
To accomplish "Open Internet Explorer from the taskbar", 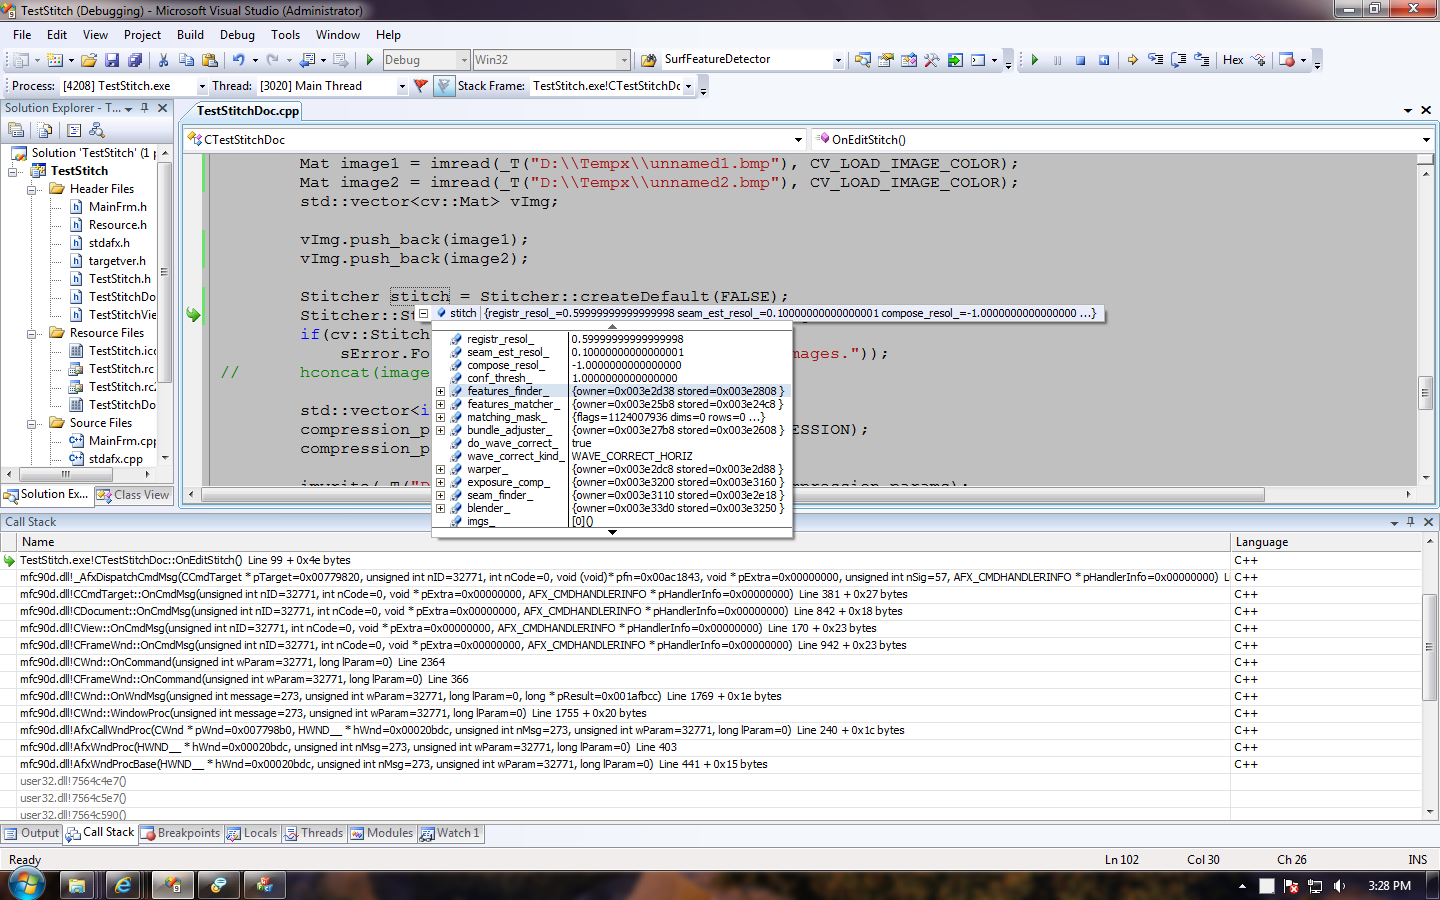I will click(123, 885).
